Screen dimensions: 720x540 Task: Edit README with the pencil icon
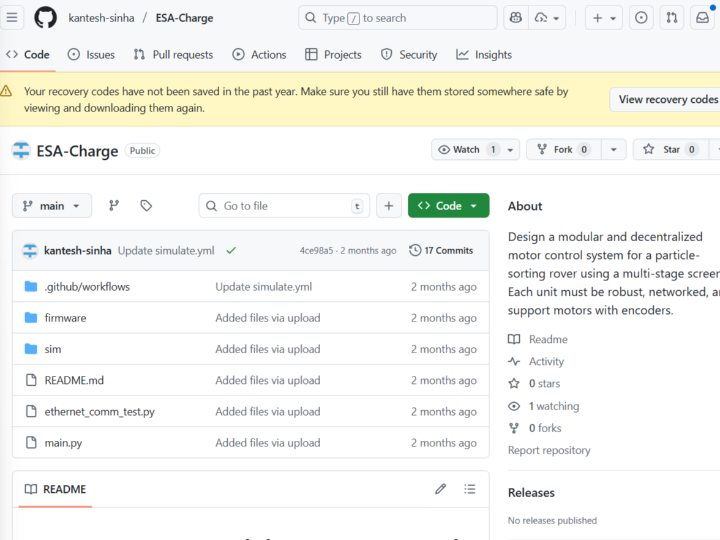440,489
